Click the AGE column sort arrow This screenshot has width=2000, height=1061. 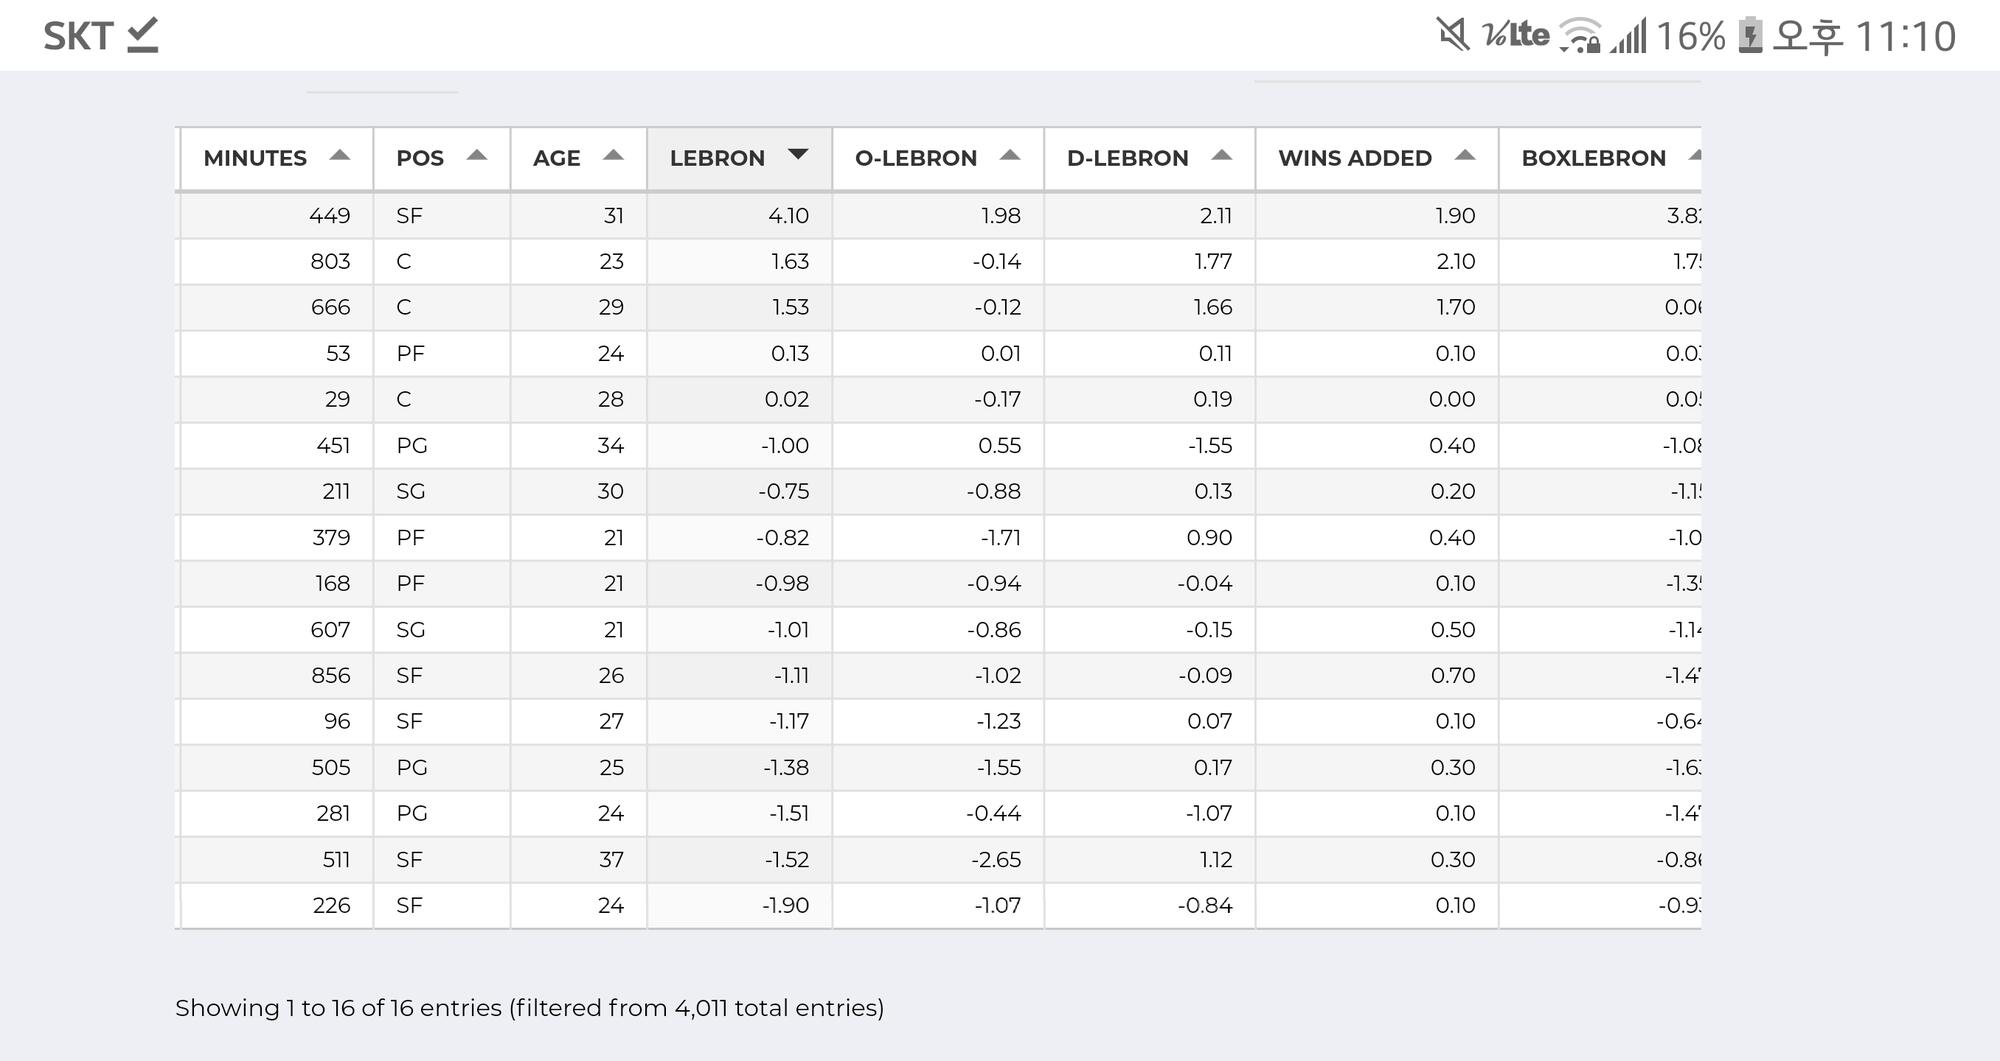pyautogui.click(x=614, y=156)
